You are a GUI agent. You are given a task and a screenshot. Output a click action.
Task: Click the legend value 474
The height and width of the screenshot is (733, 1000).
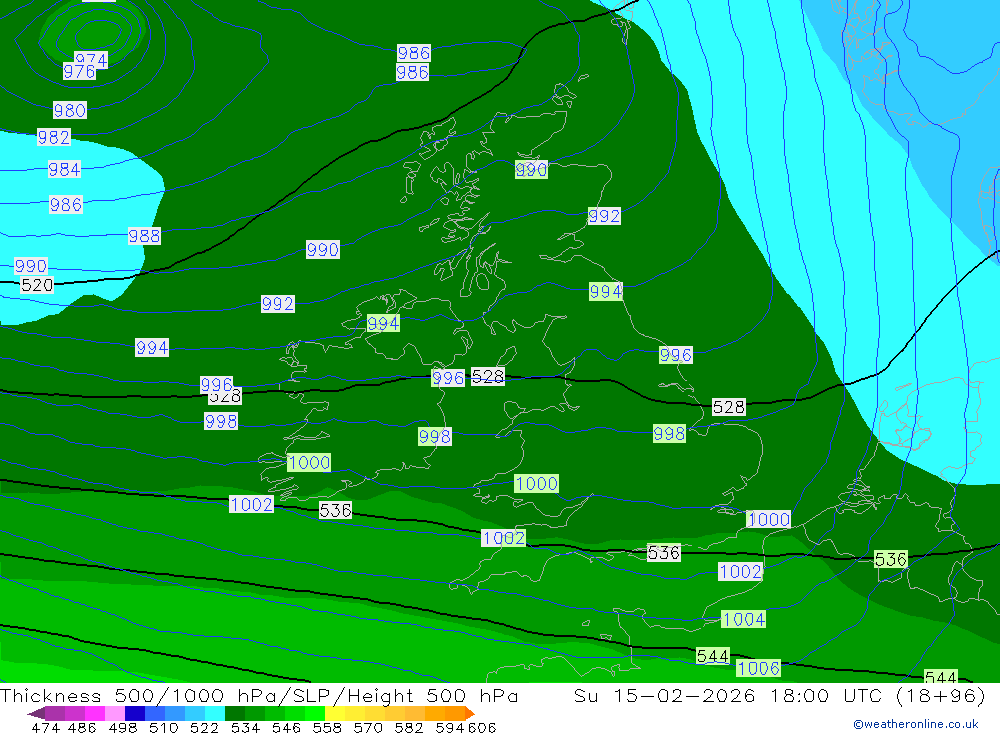46,727
